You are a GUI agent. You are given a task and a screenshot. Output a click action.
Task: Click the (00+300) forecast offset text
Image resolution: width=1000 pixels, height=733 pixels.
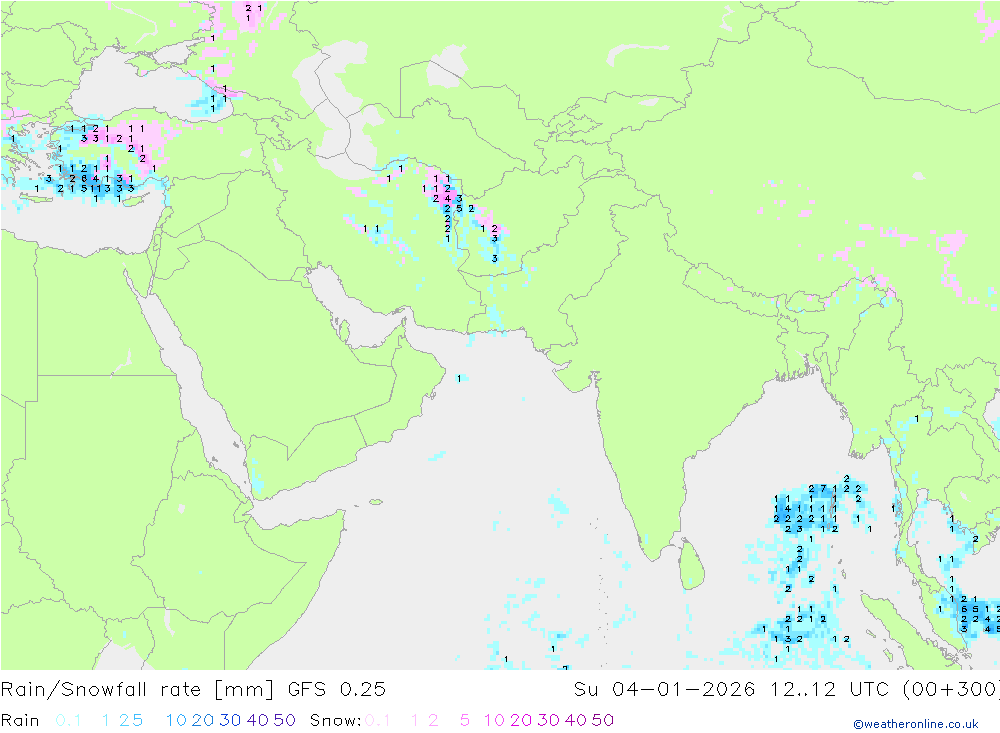click(x=951, y=690)
